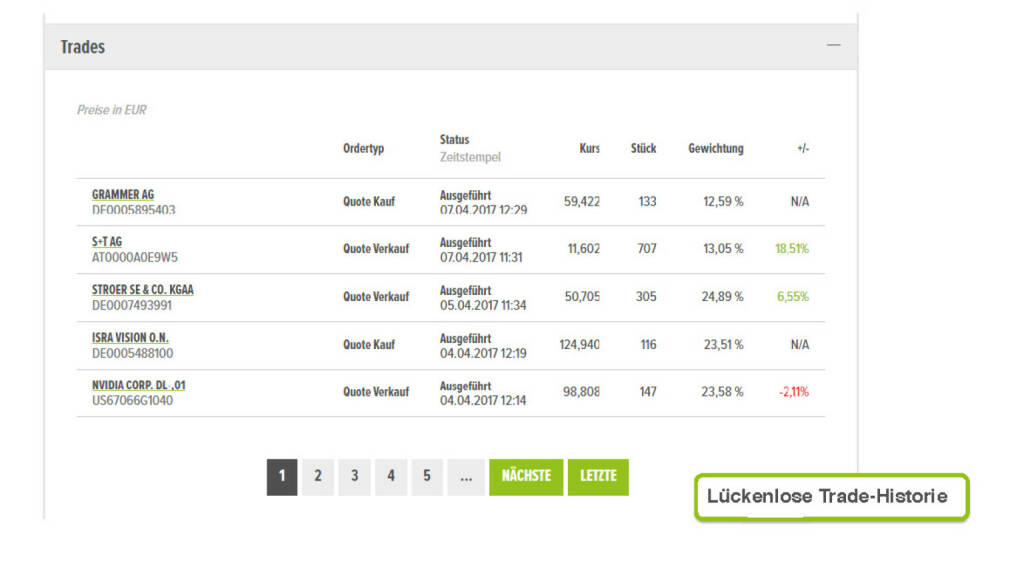Open STROER SE & CO. KGAA link
Viewport: 1024px width, 576px height.
pyautogui.click(x=143, y=290)
